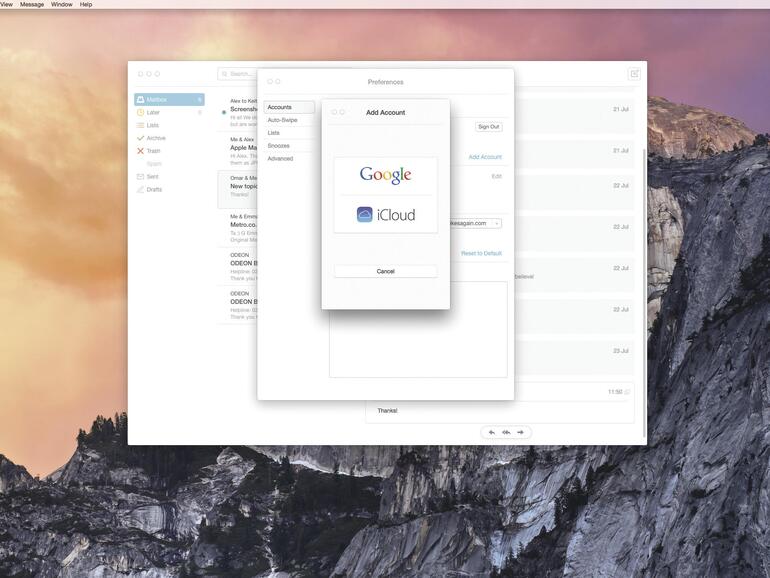770x578 pixels.
Task: Open the Apple Ma email from Me & Alex
Action: (237, 151)
